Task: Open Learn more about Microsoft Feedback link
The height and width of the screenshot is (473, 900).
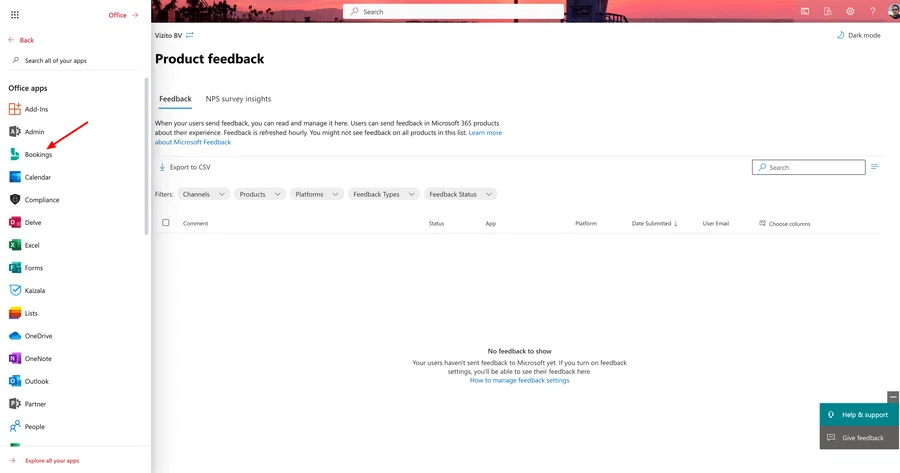Action: coord(486,133)
